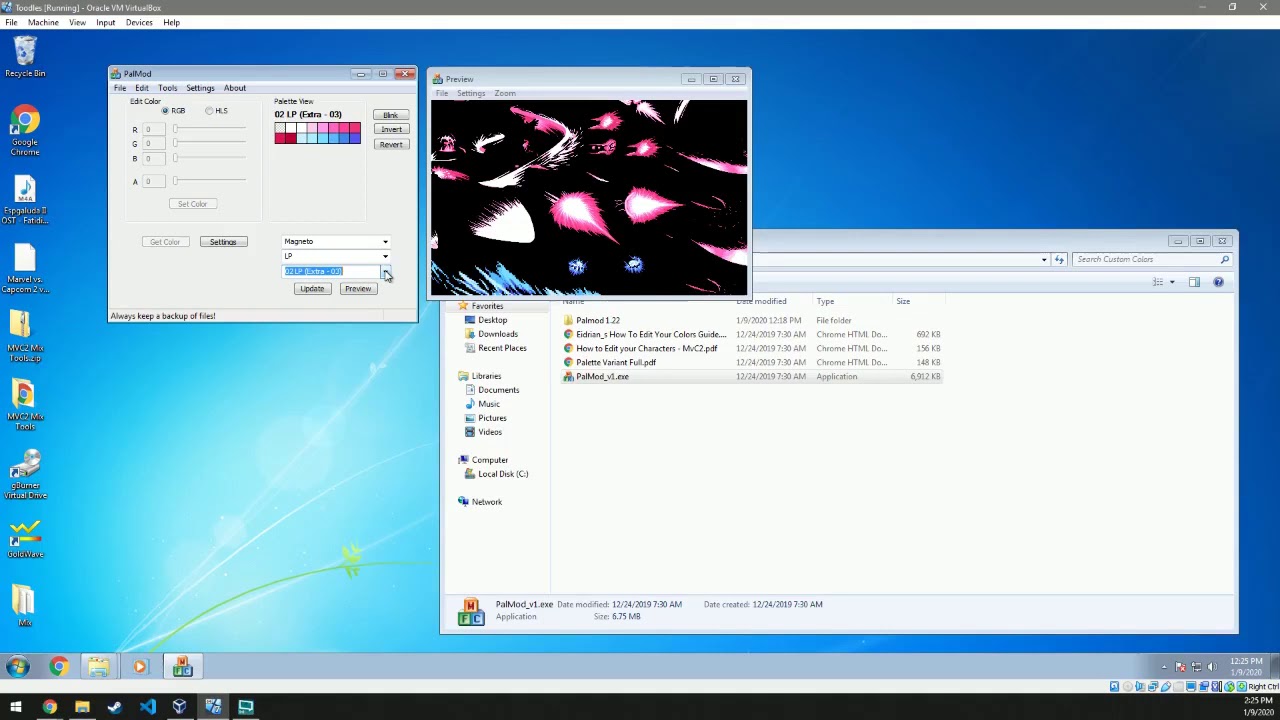Click the R channel slider
This screenshot has height=720, width=1280.
210,129
